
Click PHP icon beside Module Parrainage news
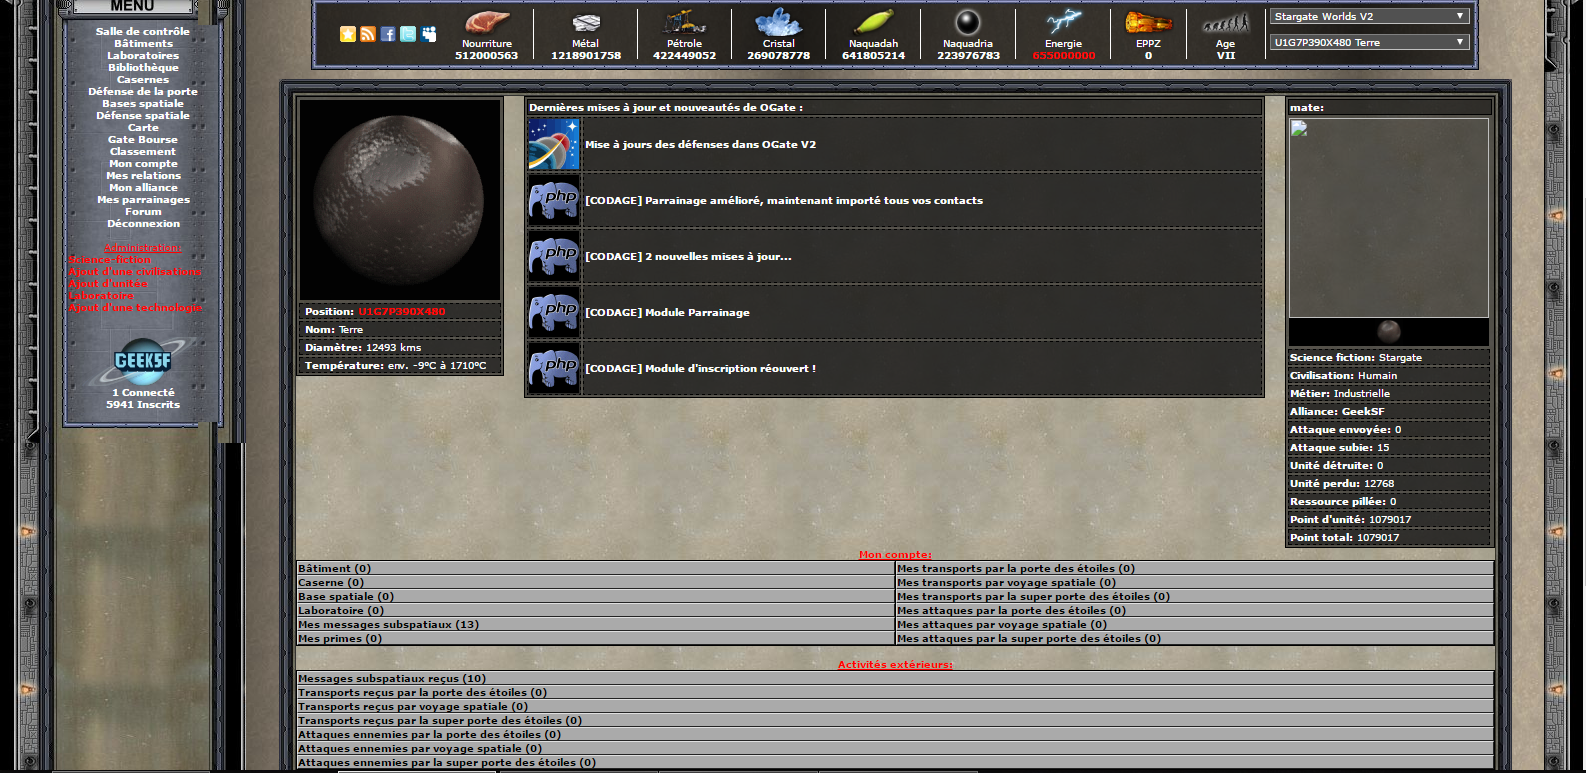(553, 312)
